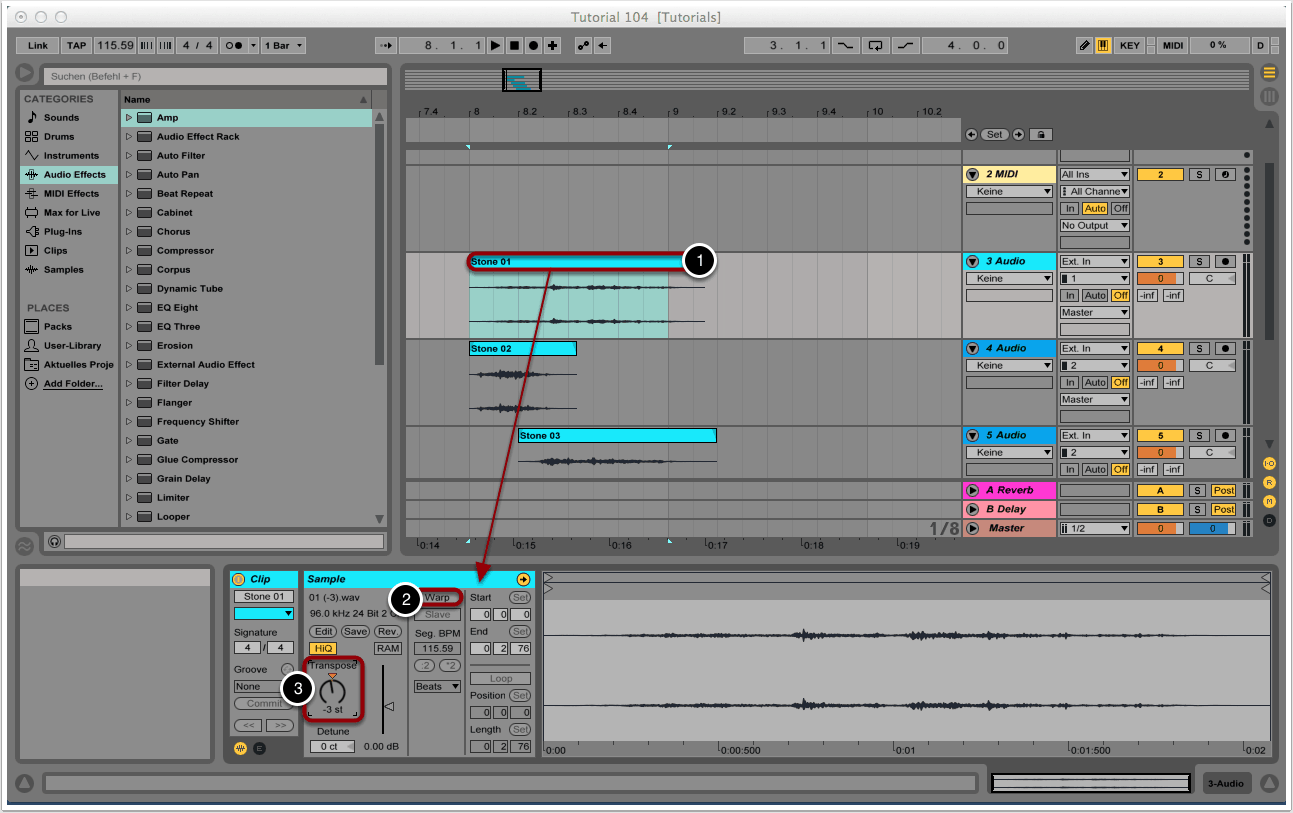Click the Follow arrow button
Image resolution: width=1293 pixels, height=813 pixels.
pyautogui.click(x=385, y=45)
